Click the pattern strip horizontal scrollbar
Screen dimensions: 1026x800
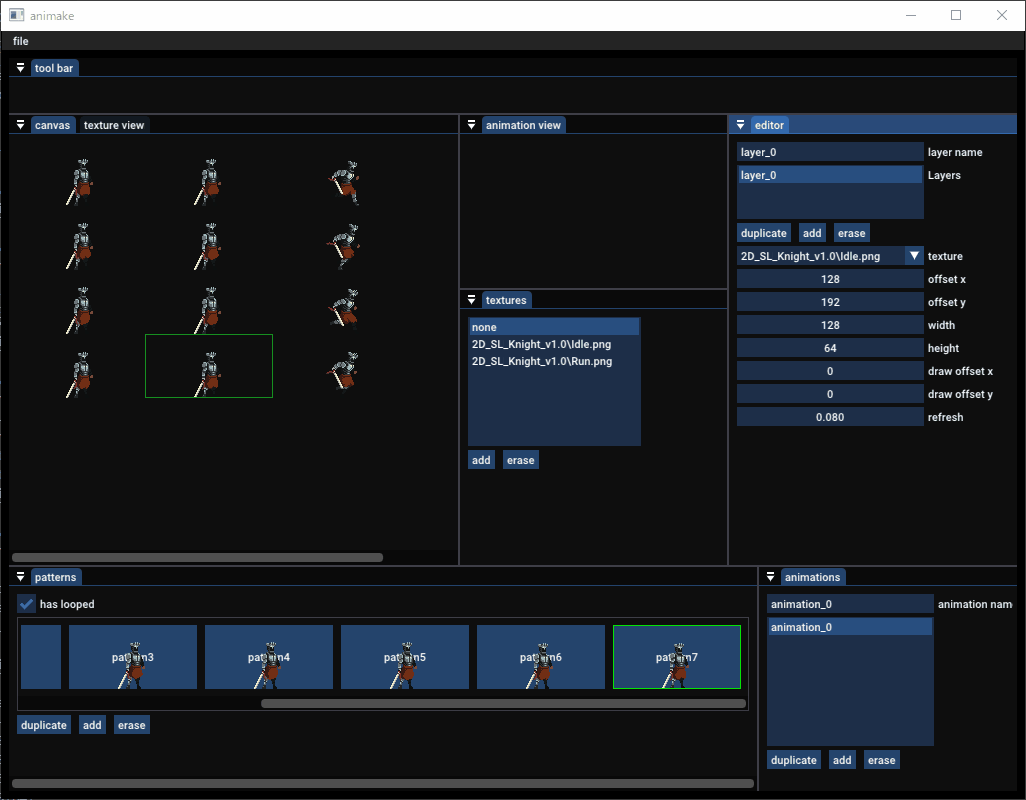503,703
